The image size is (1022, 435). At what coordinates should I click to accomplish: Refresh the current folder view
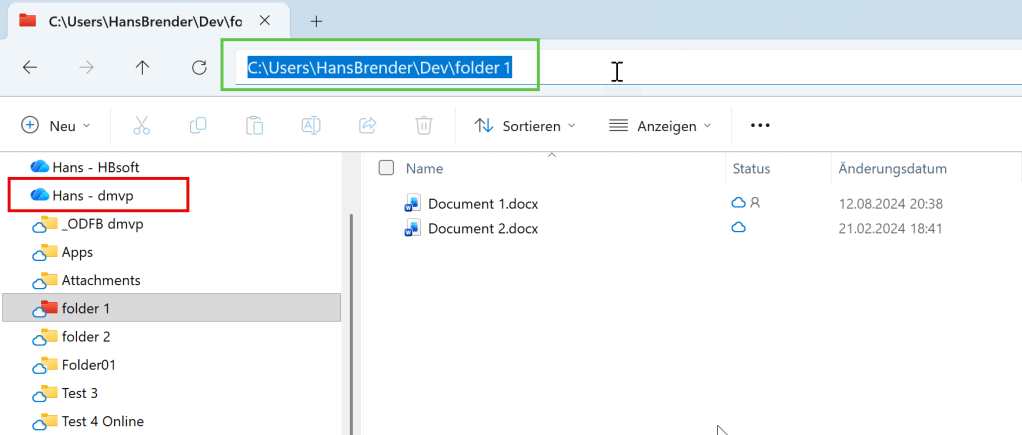(x=199, y=68)
